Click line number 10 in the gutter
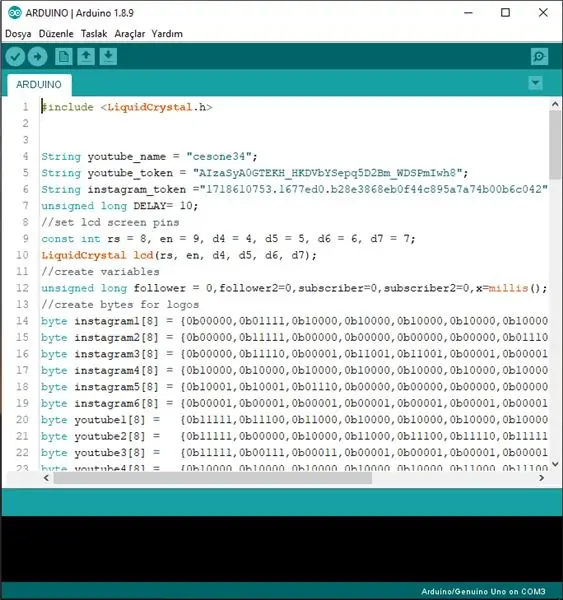The image size is (563, 600). pos(22,255)
